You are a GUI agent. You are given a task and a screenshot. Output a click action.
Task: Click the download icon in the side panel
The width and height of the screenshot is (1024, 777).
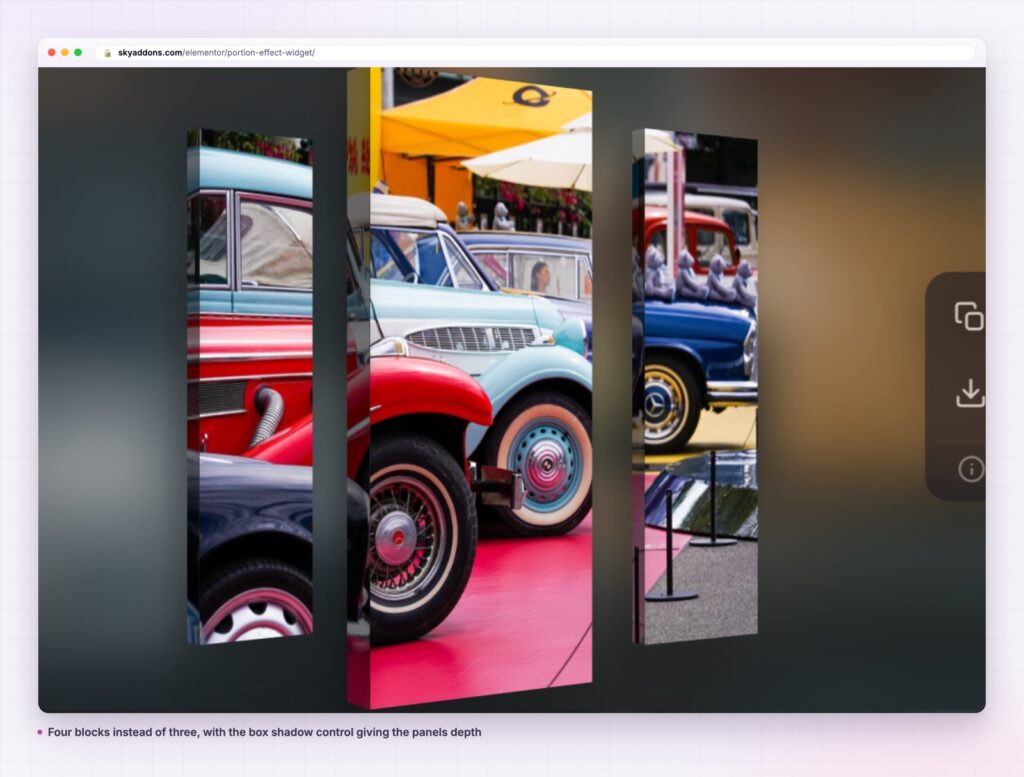pyautogui.click(x=970, y=393)
